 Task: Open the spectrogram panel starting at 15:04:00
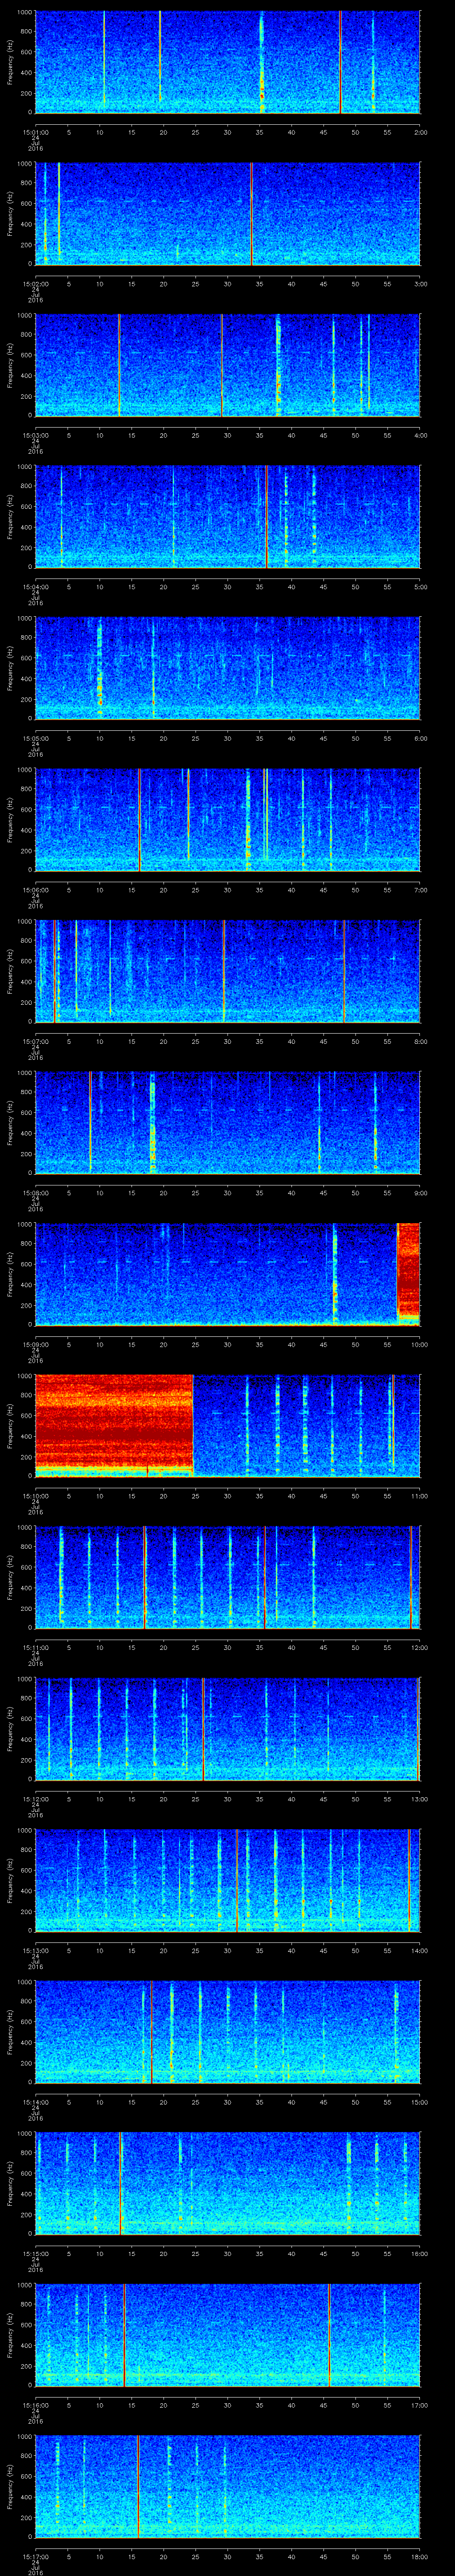(228, 516)
